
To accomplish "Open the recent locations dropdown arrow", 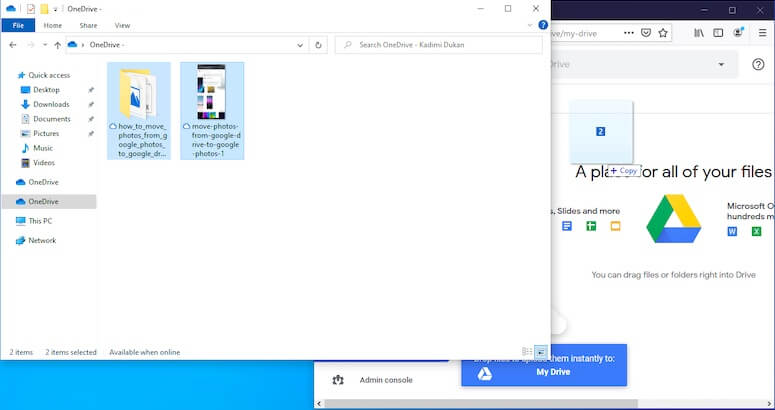I will coord(44,45).
